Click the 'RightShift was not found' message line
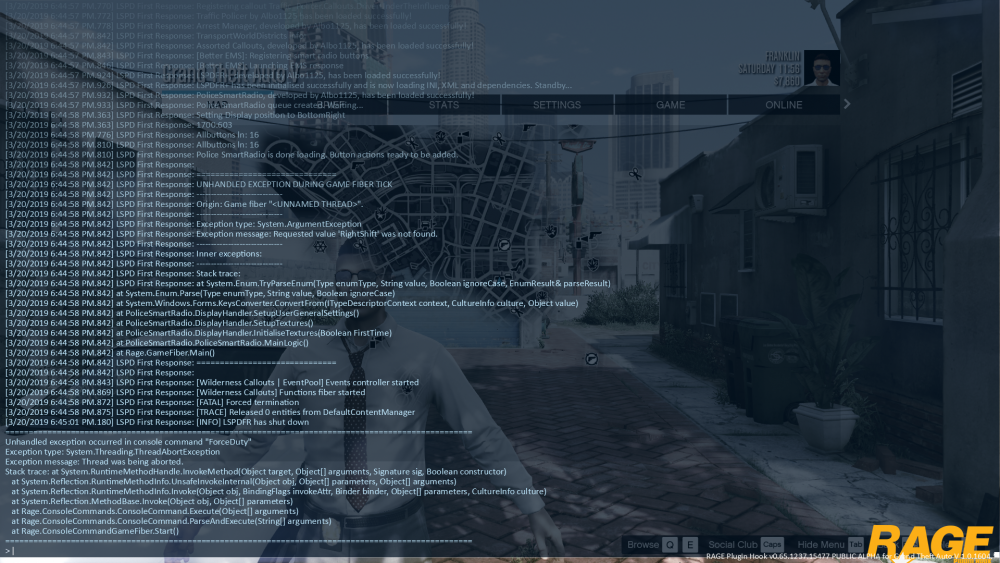Viewport: 1000px width, 563px height. [x=221, y=234]
